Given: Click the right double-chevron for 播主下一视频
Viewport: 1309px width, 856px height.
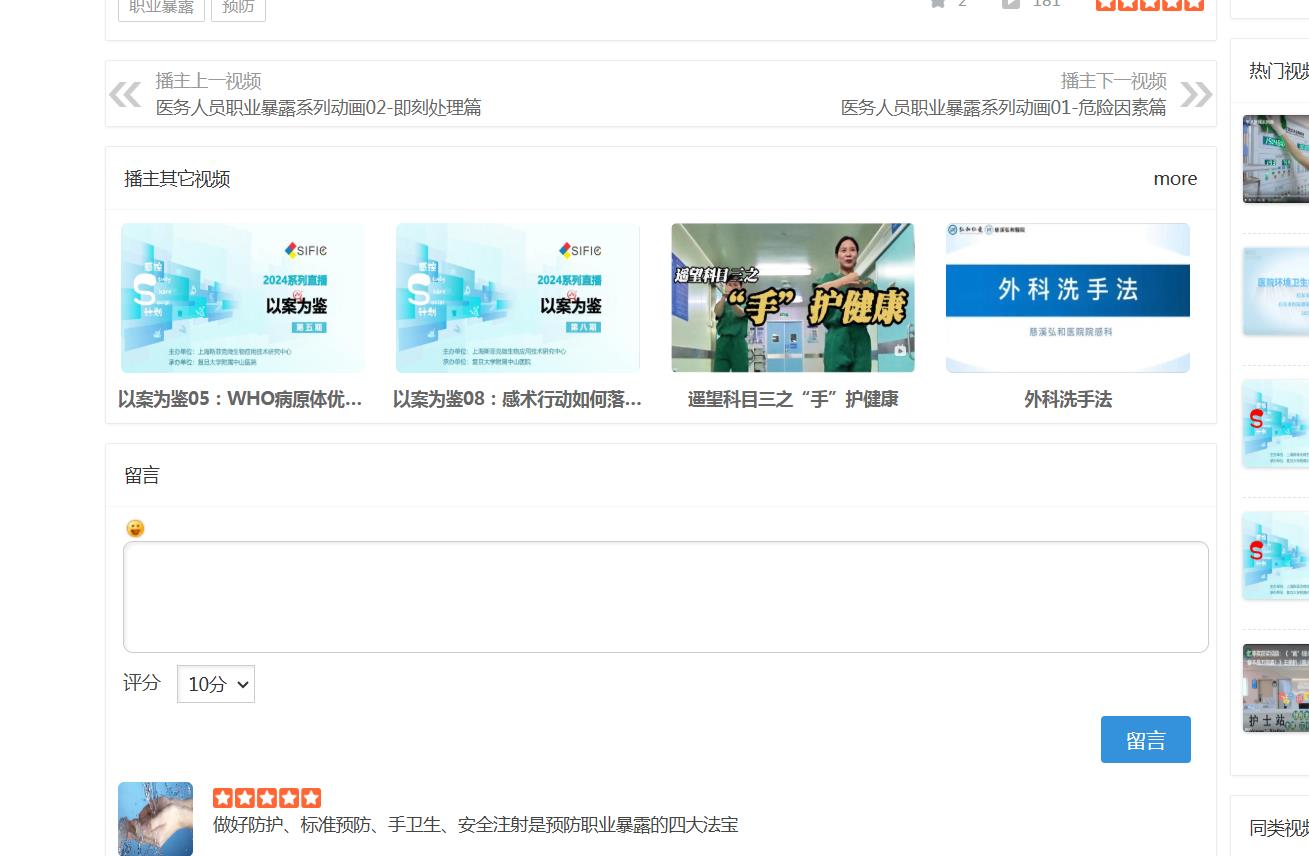Looking at the screenshot, I should 1194,93.
